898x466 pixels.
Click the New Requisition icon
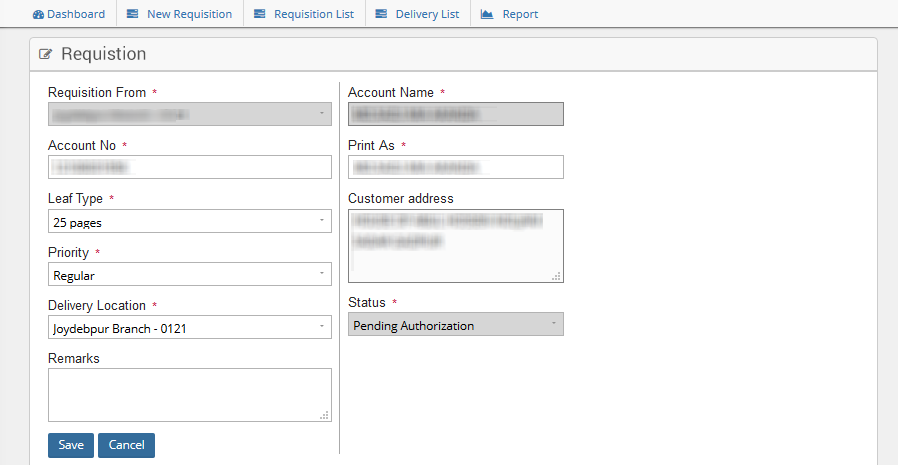133,14
